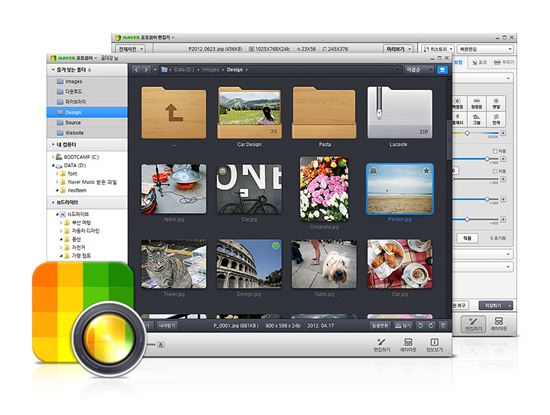
Task: Open the navigation history dropdown arrow
Action: (x=155, y=69)
